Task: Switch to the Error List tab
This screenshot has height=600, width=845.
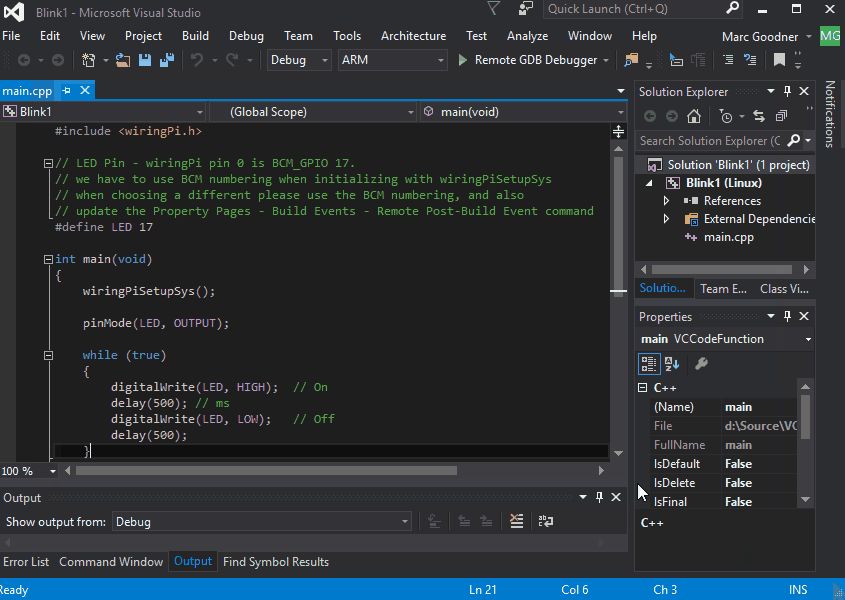Action: pos(26,562)
